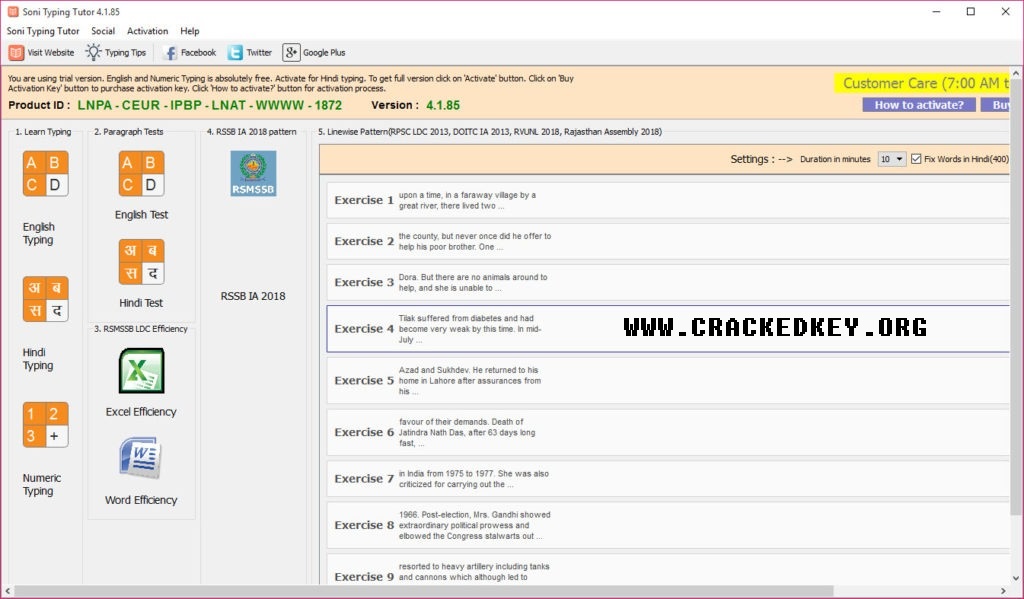Close the Soni Typing Tutor window

pos(1006,11)
